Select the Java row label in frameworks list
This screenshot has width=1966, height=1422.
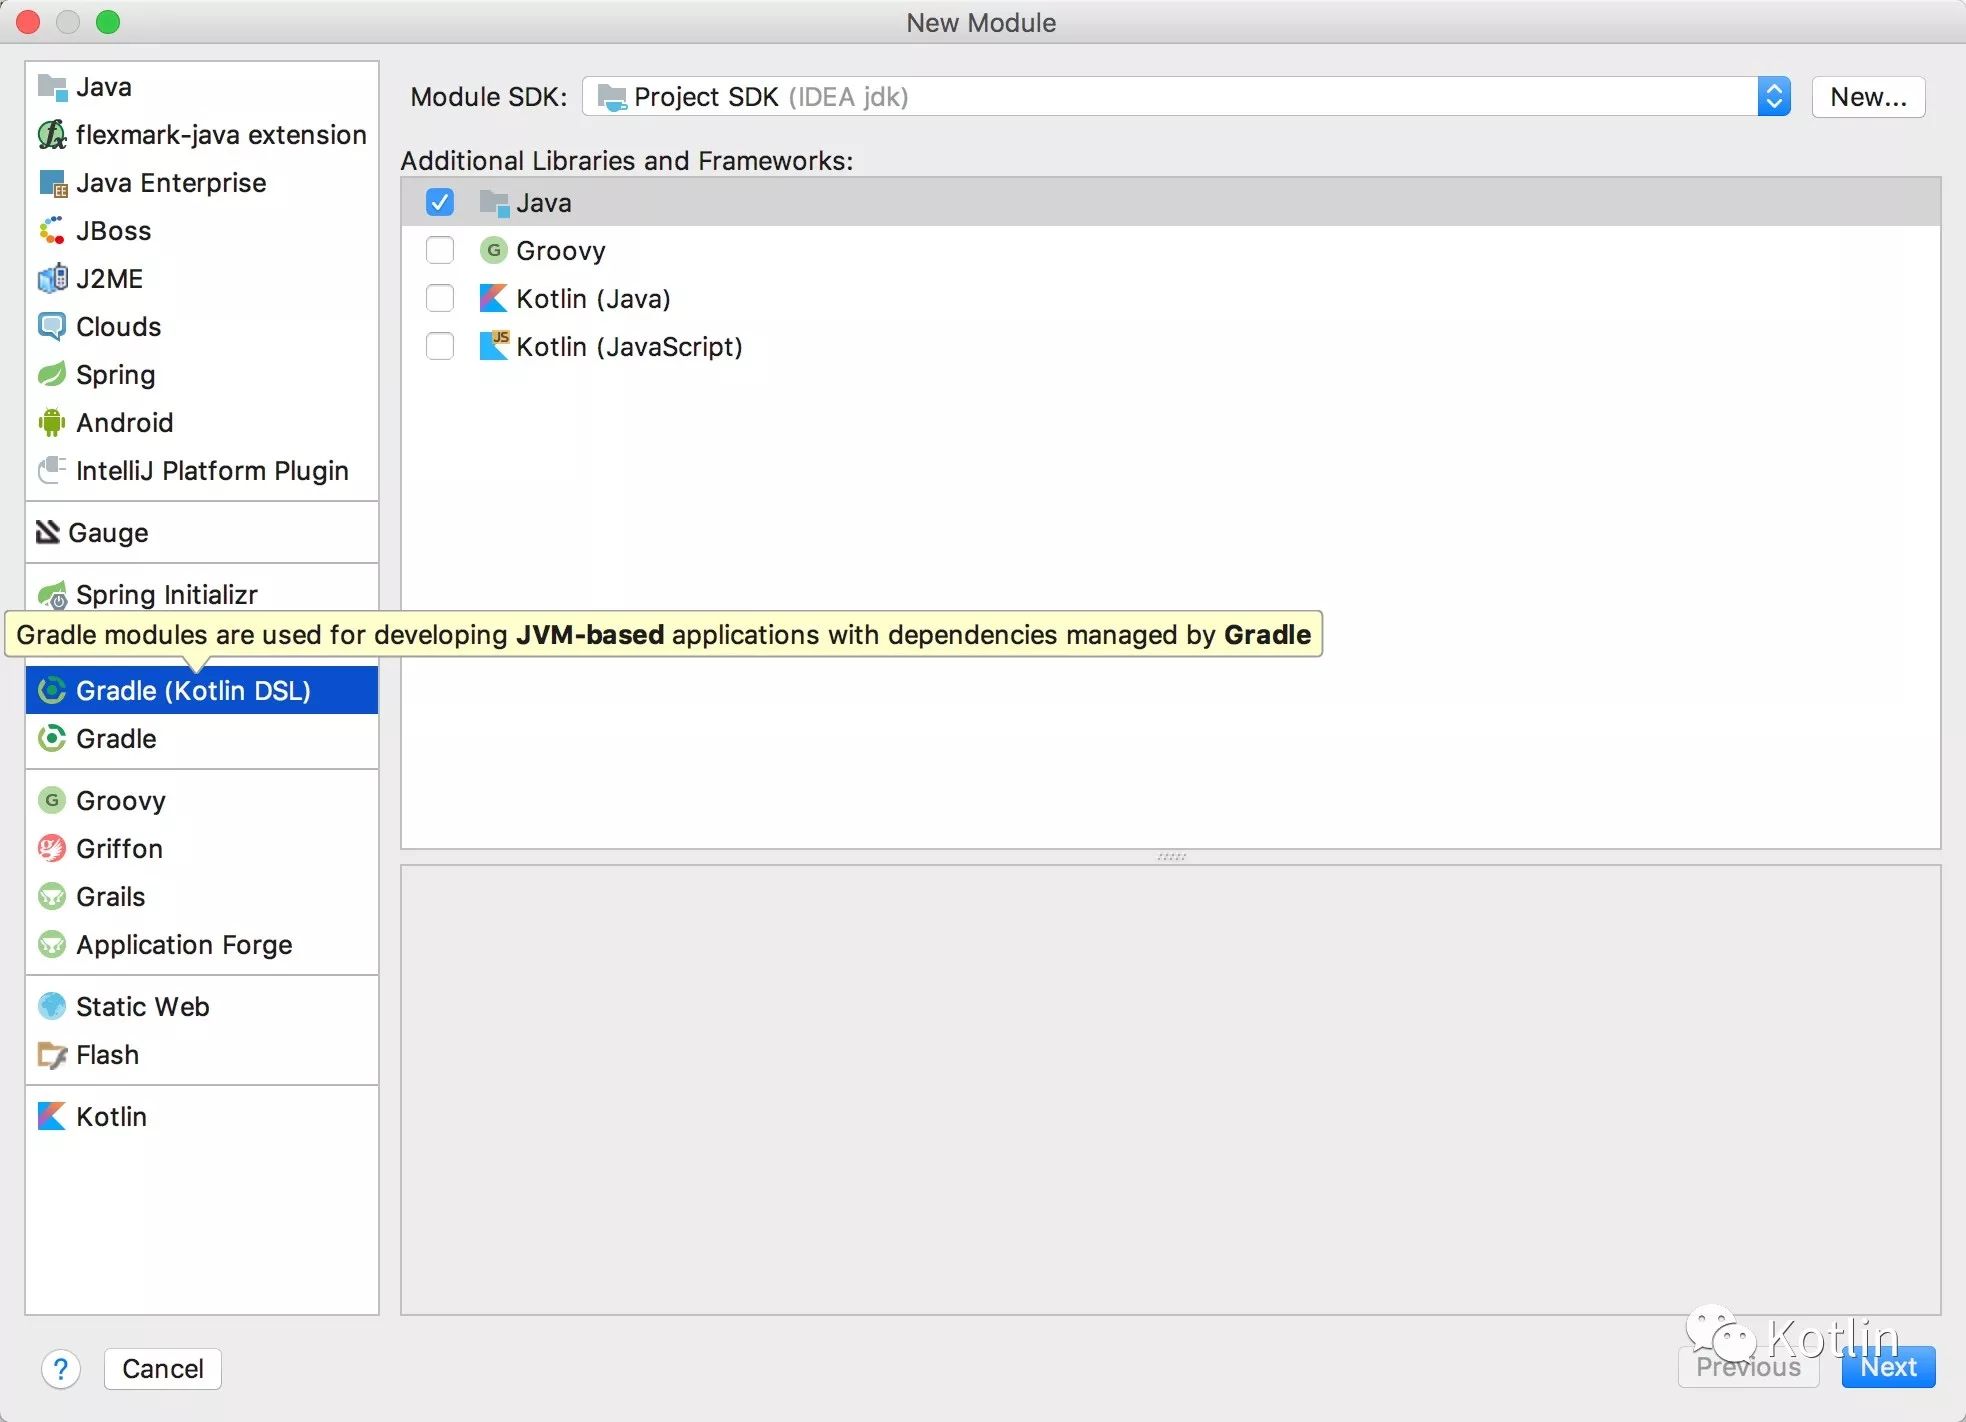click(x=544, y=203)
